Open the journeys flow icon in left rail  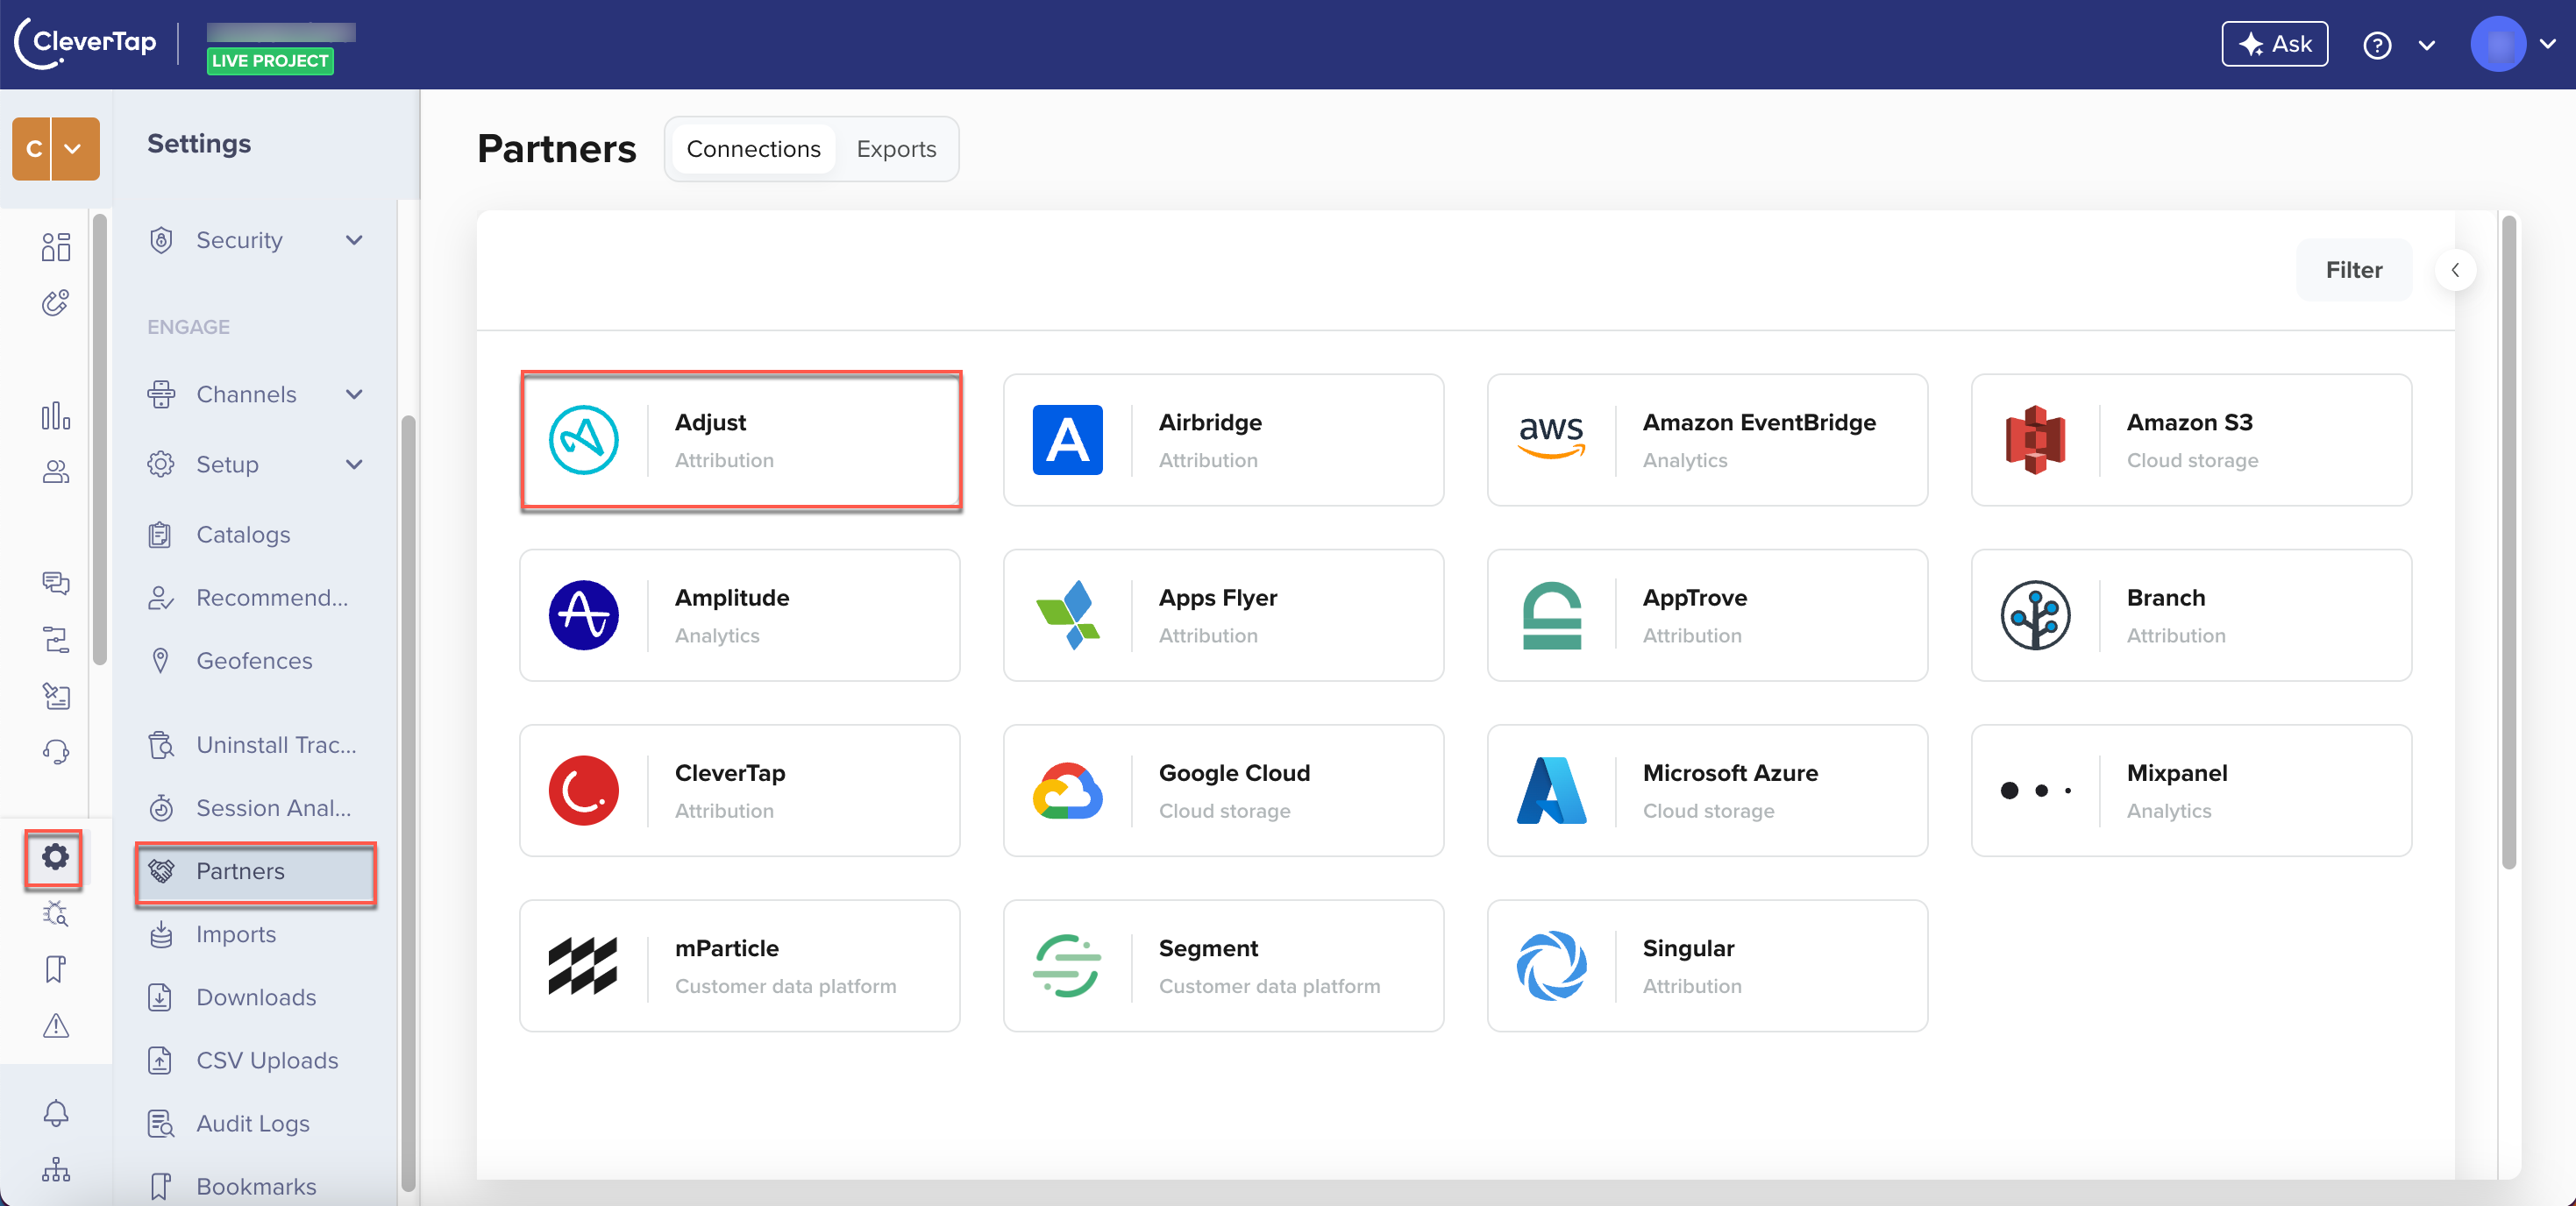pyautogui.click(x=56, y=639)
